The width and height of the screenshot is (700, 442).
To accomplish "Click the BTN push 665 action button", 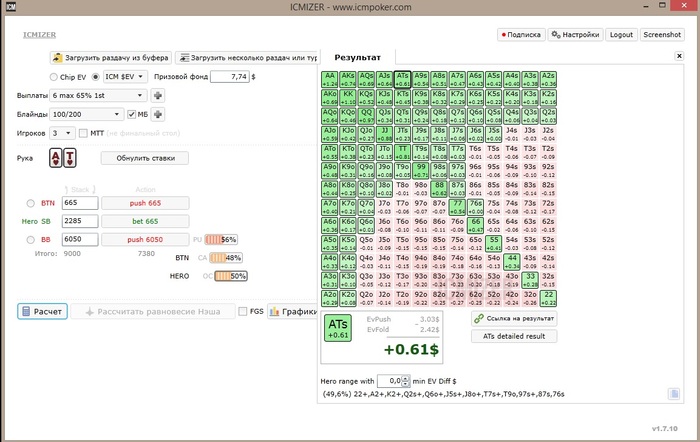I will [x=145, y=203].
